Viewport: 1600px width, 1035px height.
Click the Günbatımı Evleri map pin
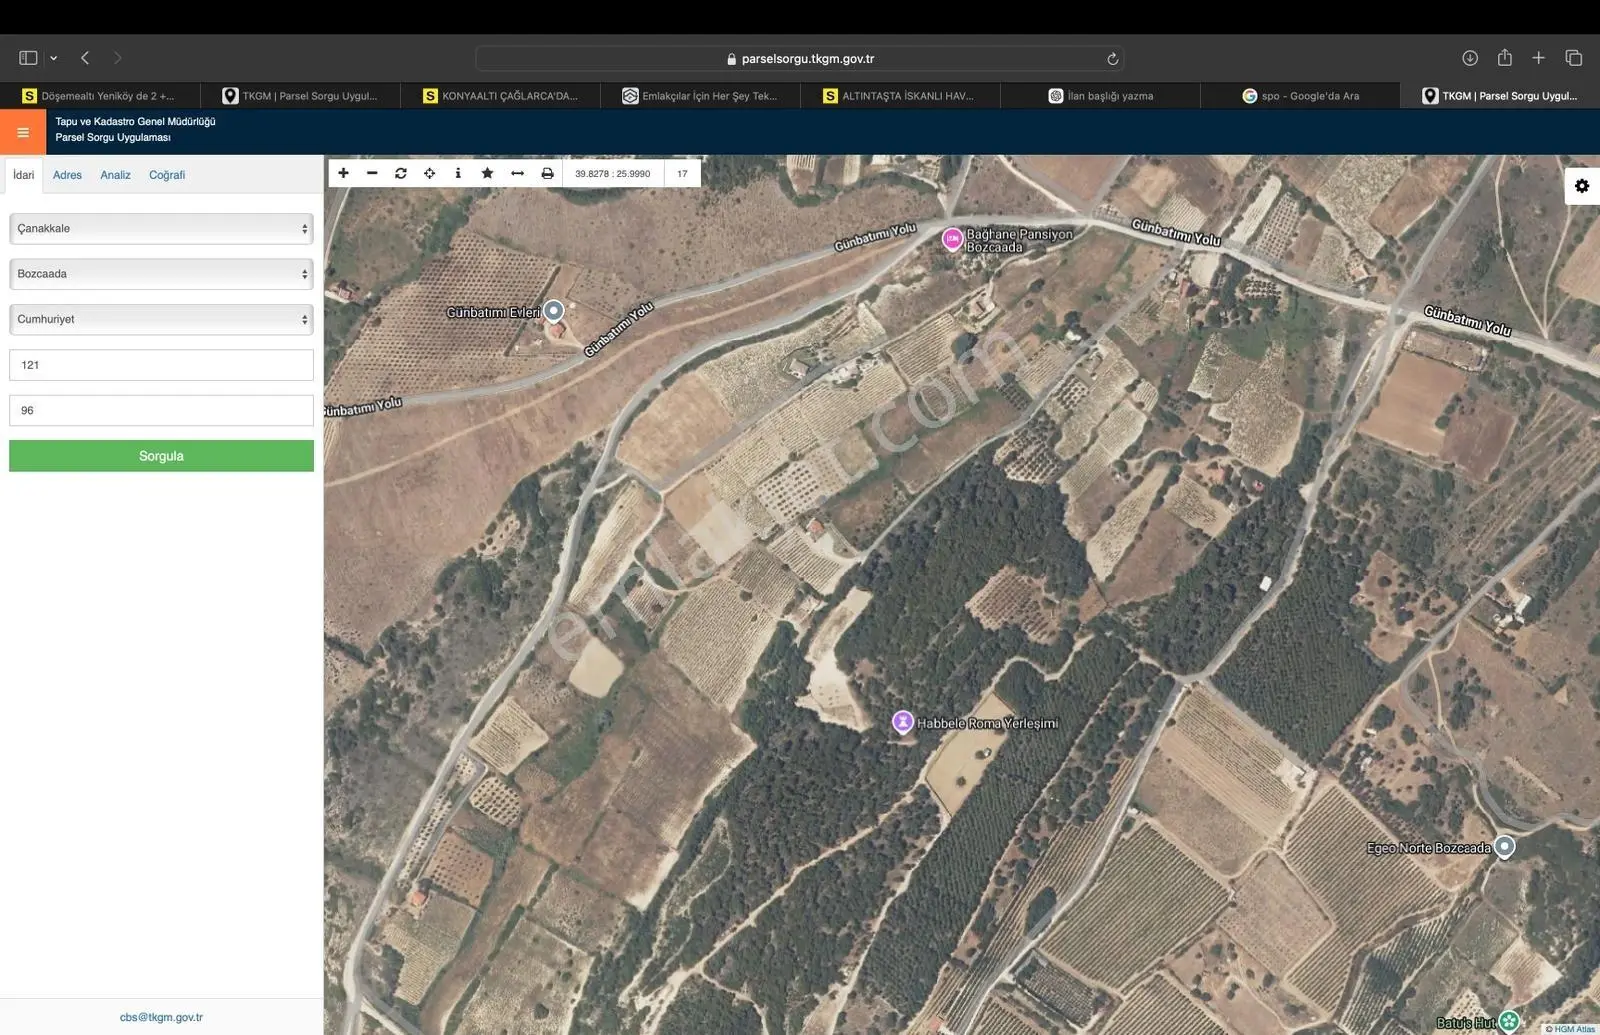[x=554, y=311]
